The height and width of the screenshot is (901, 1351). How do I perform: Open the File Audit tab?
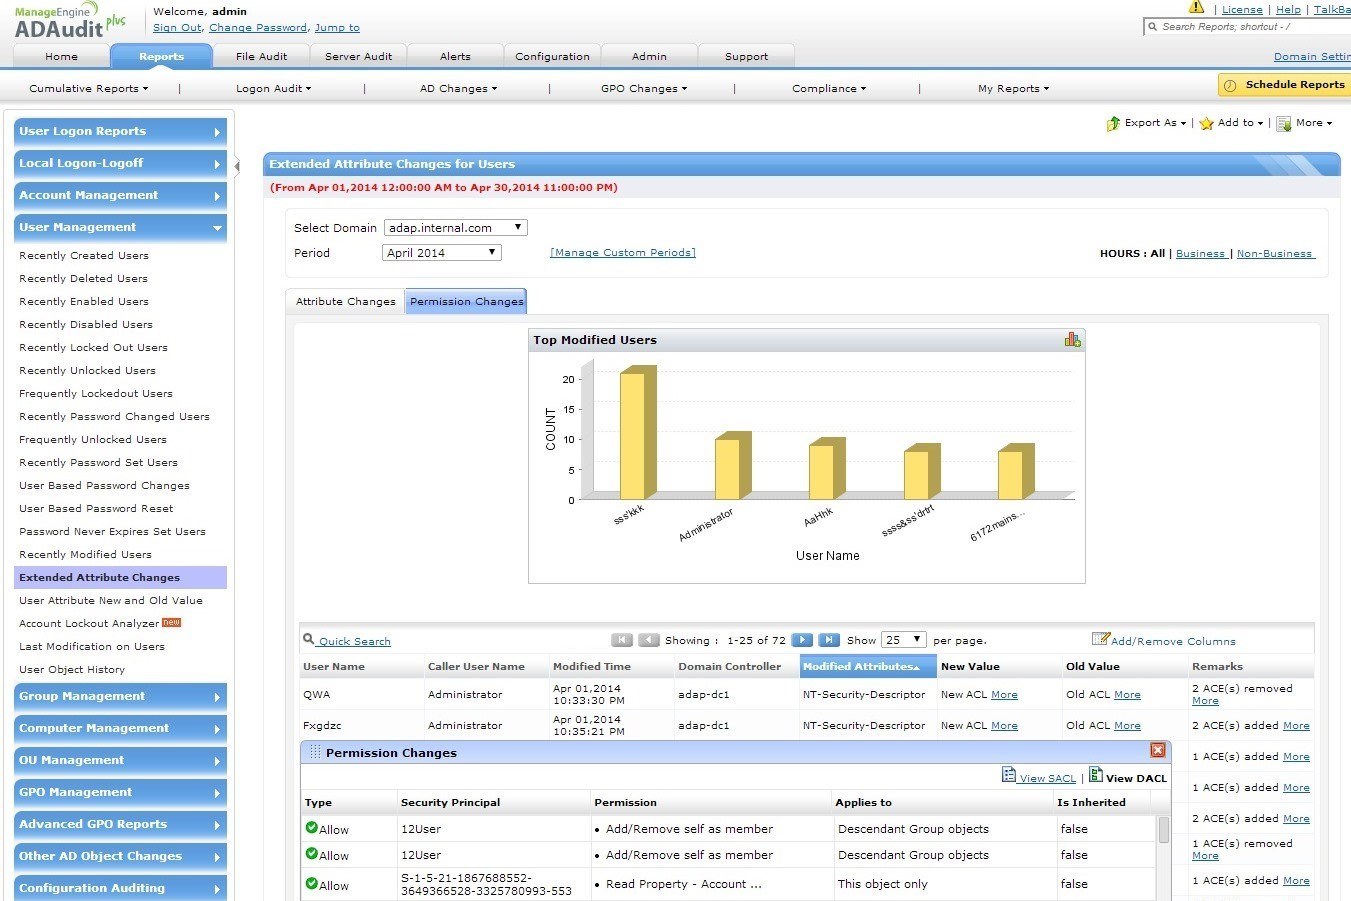tap(261, 57)
